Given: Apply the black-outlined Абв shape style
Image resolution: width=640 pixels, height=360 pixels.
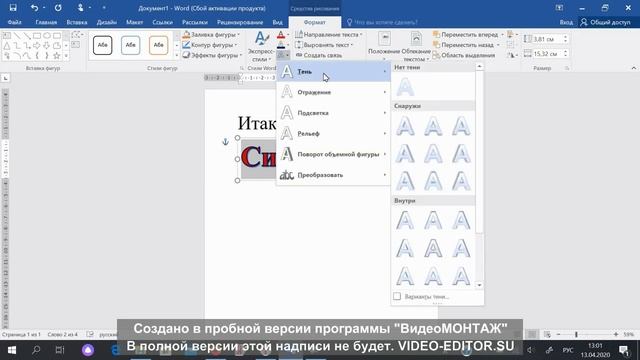Looking at the screenshot, I should pyautogui.click(x=102, y=45).
